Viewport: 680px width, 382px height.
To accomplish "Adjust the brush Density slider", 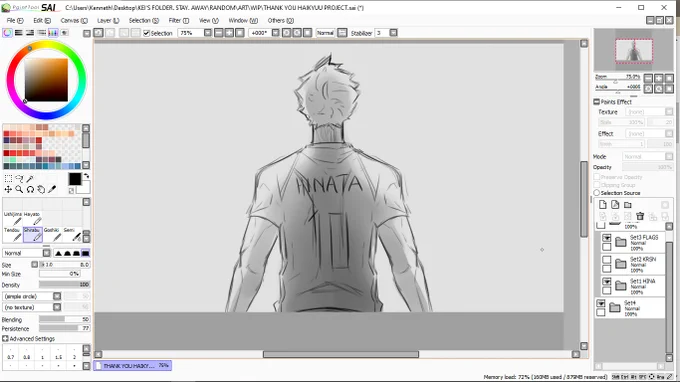I will 64,285.
